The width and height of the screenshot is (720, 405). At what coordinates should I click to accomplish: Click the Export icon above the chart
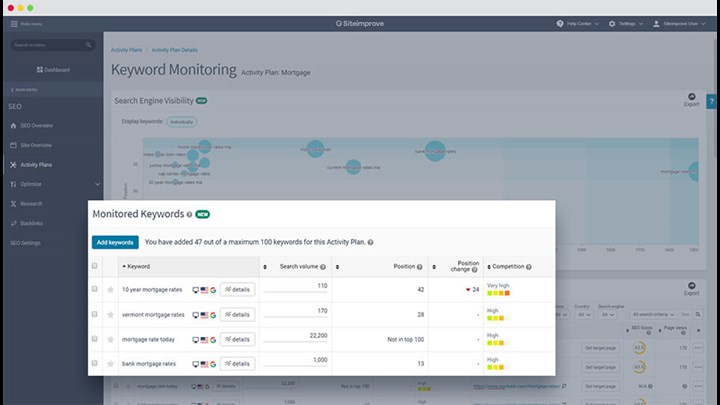pyautogui.click(x=691, y=98)
